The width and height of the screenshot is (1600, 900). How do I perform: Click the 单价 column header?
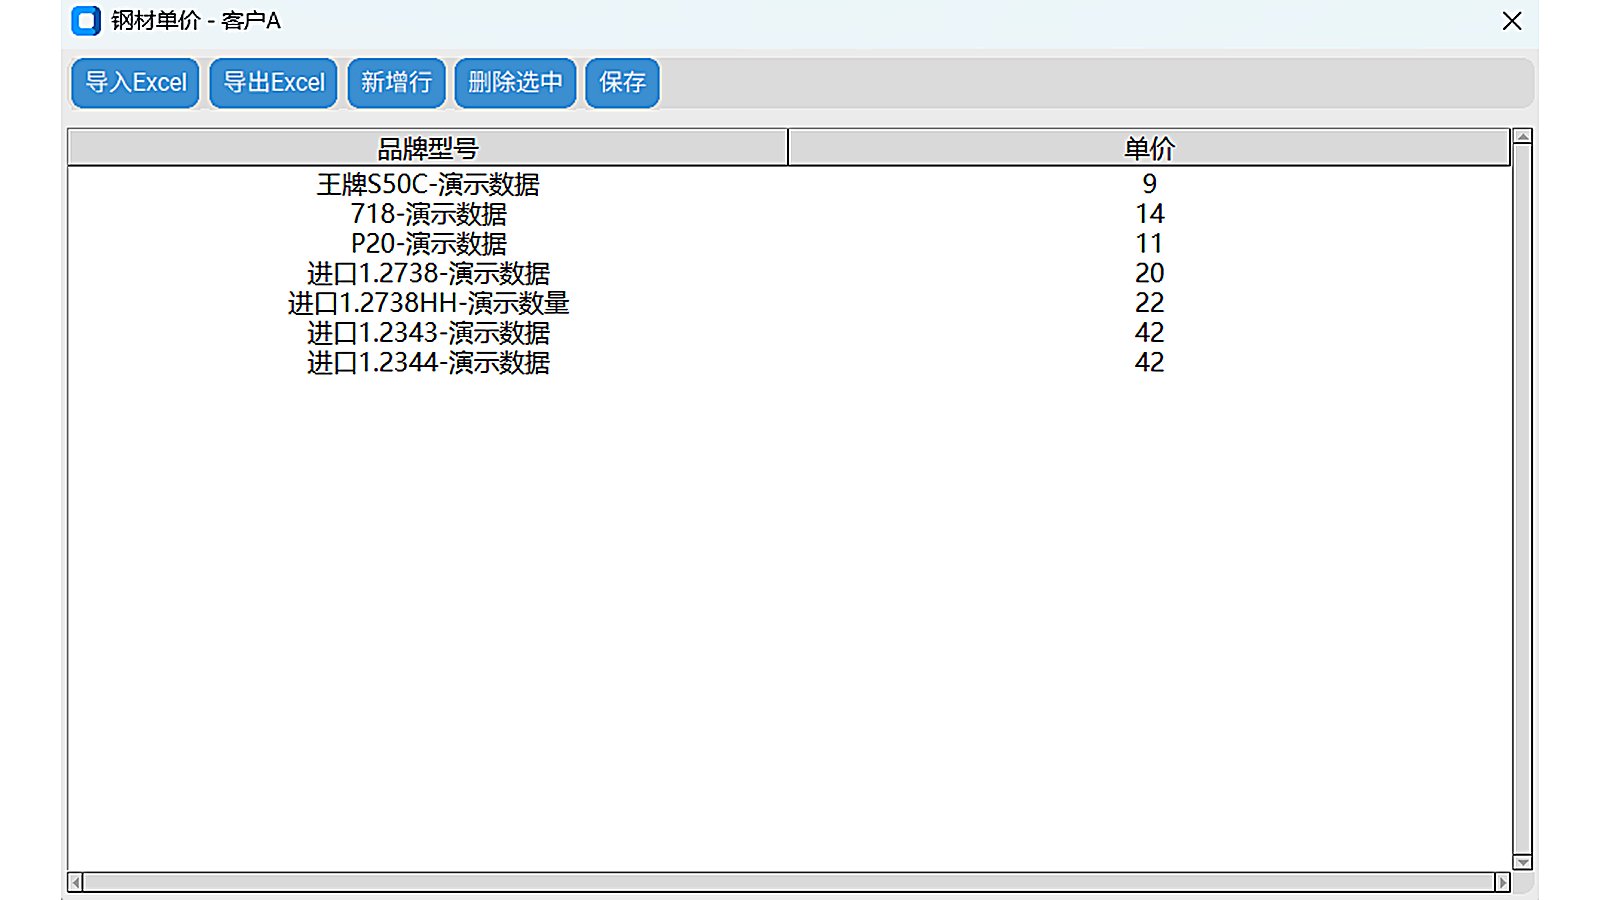(1149, 148)
